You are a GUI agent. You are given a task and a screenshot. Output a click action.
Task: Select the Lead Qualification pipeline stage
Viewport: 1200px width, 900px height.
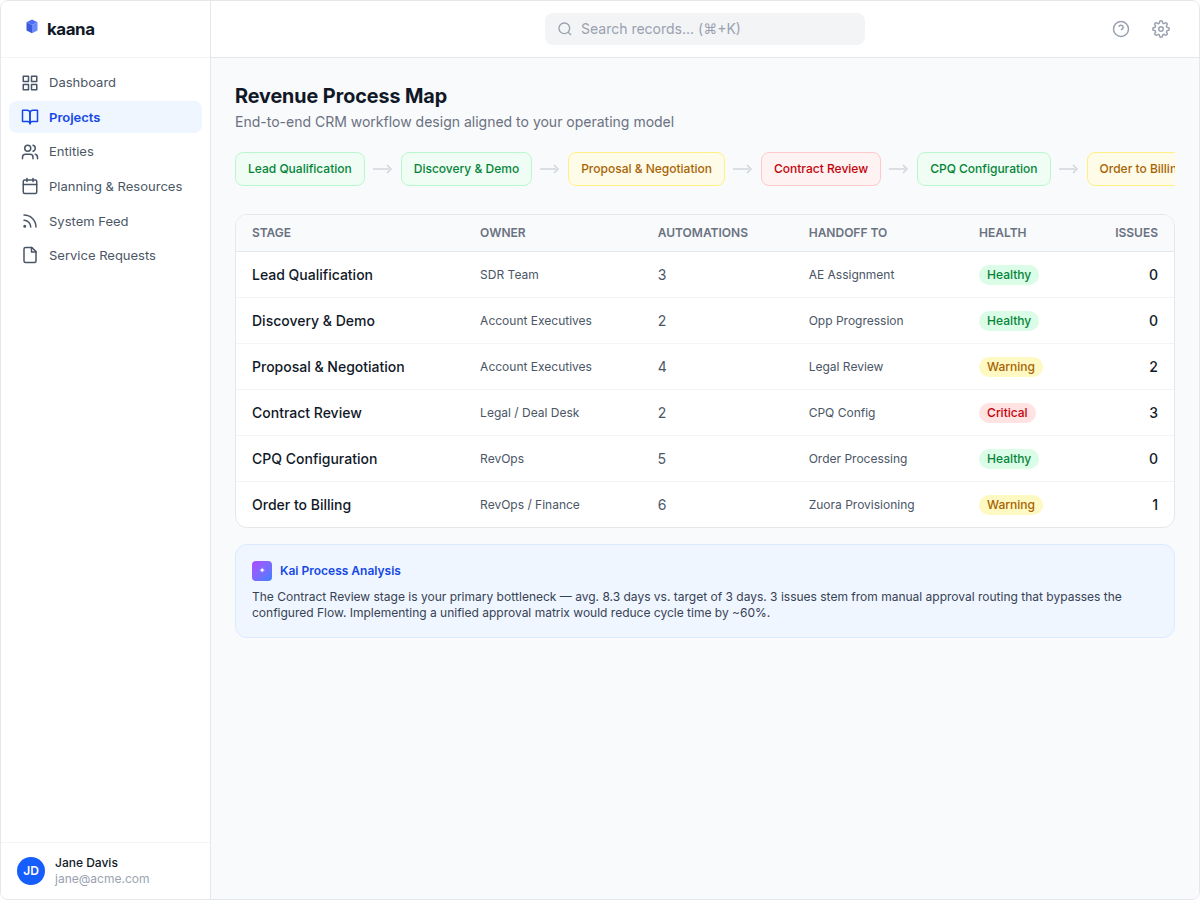[299, 169]
